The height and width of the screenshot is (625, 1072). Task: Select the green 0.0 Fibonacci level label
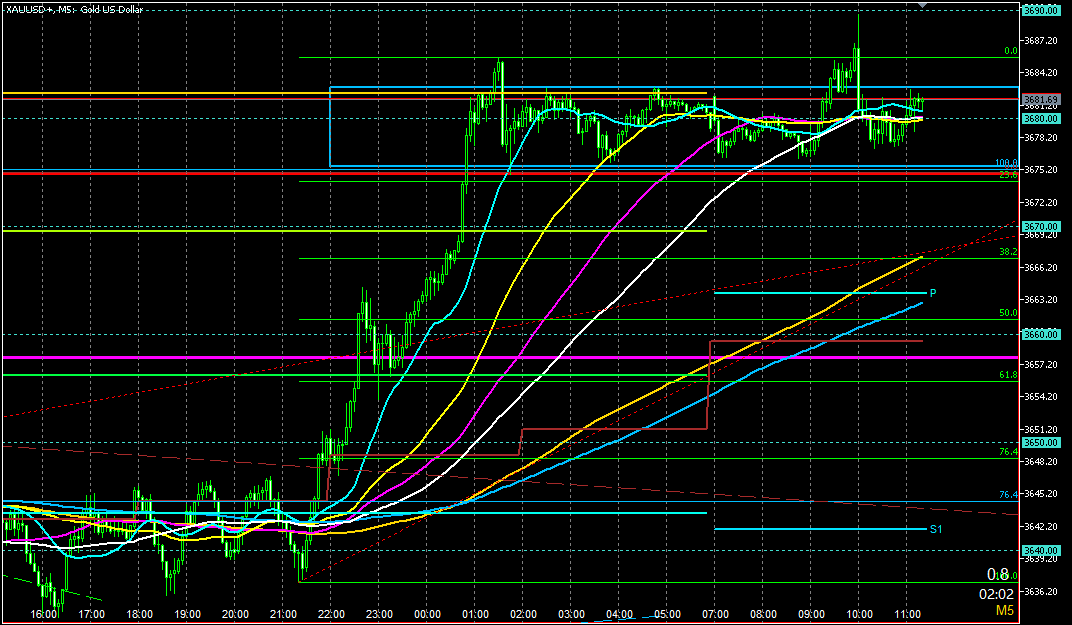(1010, 51)
